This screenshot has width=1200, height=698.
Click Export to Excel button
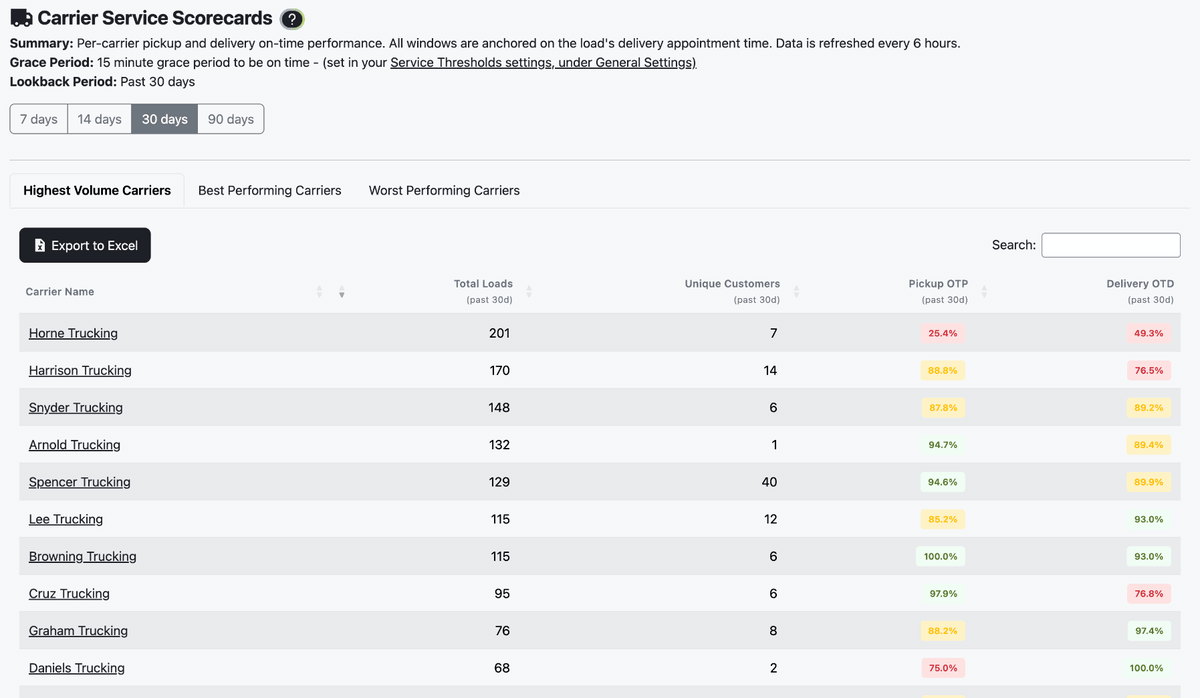(x=85, y=245)
